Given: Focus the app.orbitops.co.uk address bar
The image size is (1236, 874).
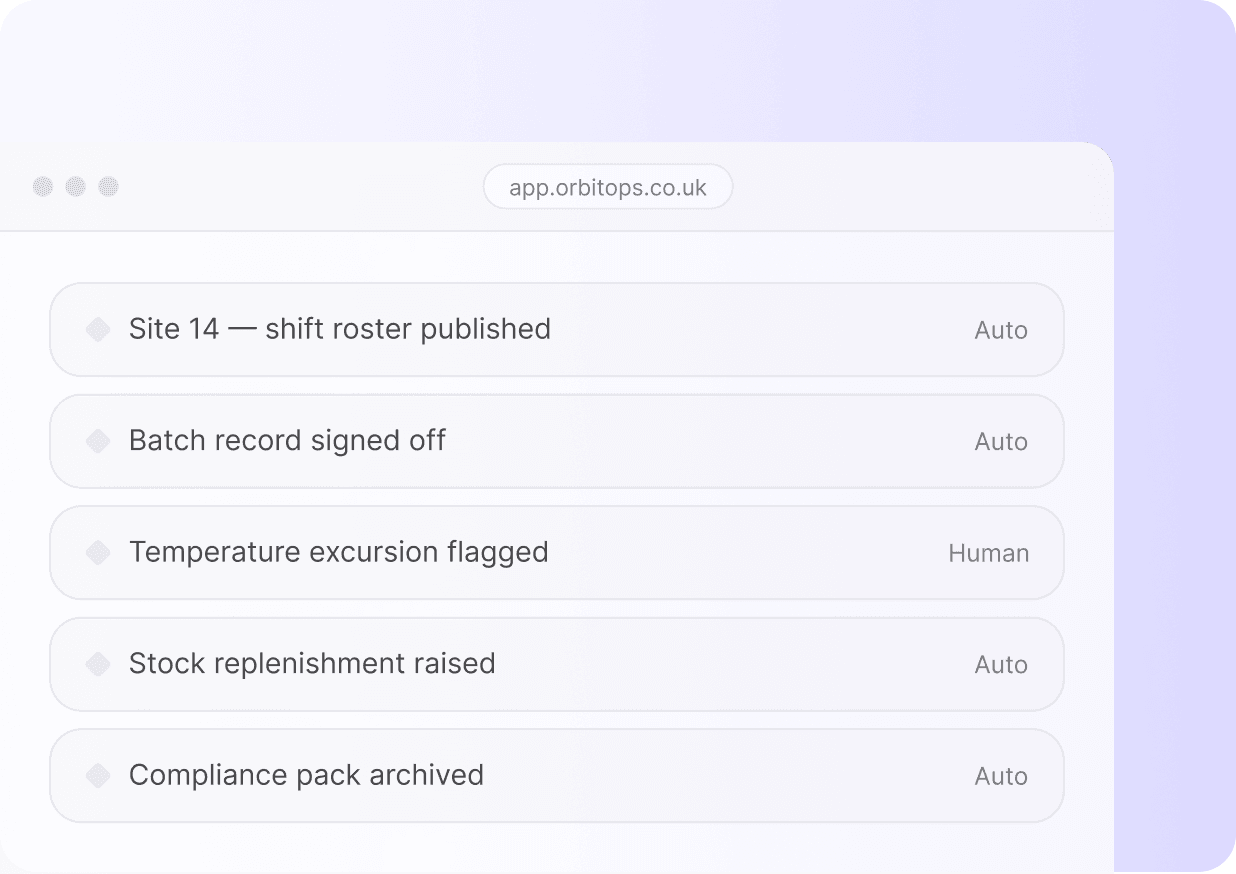Looking at the screenshot, I should (x=608, y=187).
